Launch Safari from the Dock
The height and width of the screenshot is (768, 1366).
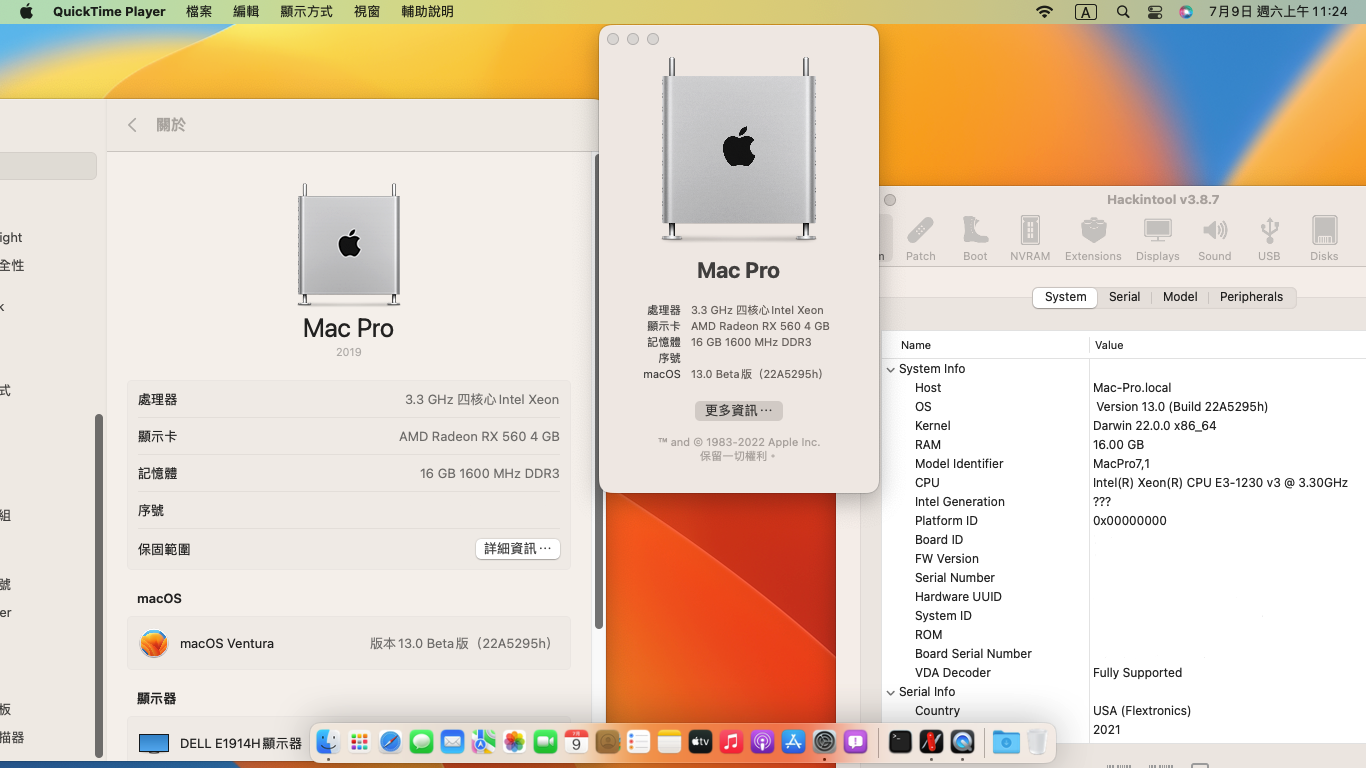coord(390,742)
